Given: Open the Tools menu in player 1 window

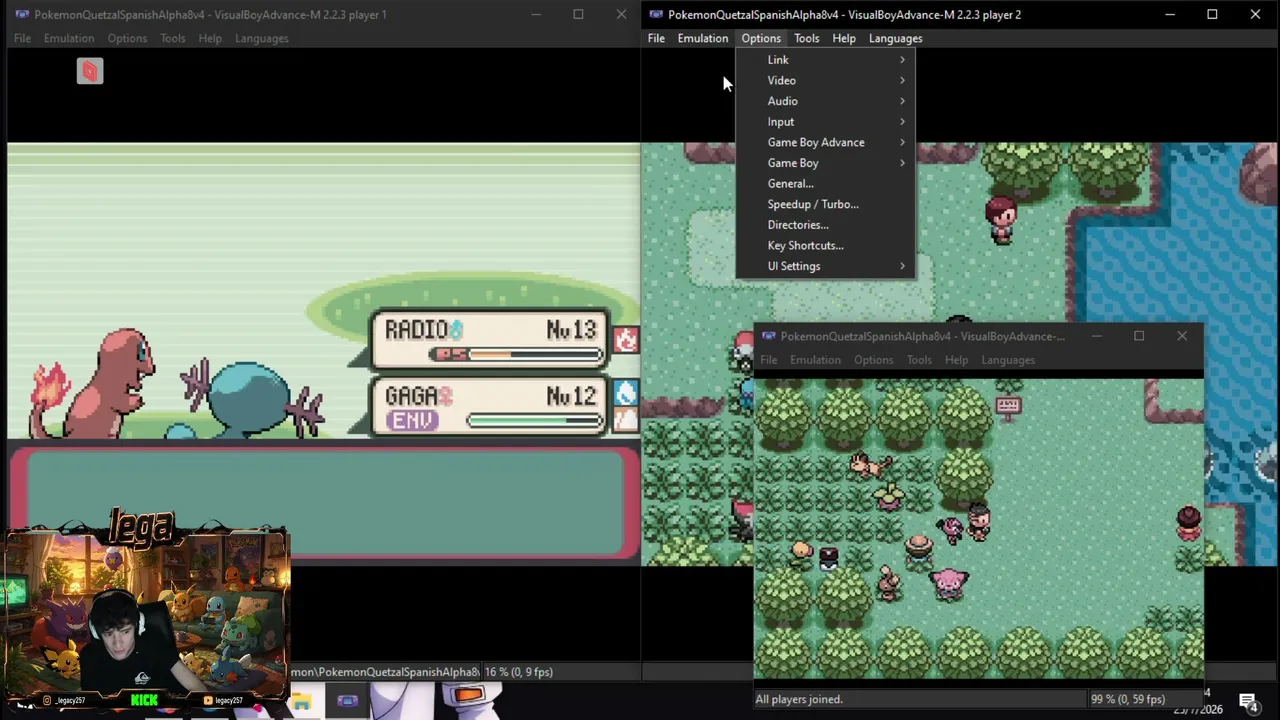Looking at the screenshot, I should (173, 38).
